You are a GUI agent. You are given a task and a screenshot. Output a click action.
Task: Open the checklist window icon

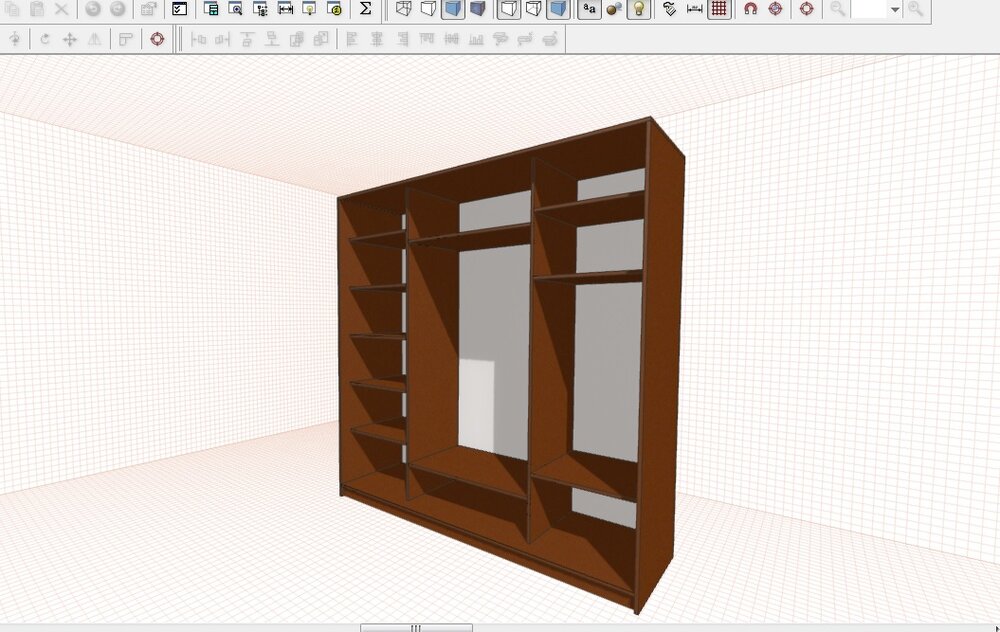pyautogui.click(x=179, y=9)
